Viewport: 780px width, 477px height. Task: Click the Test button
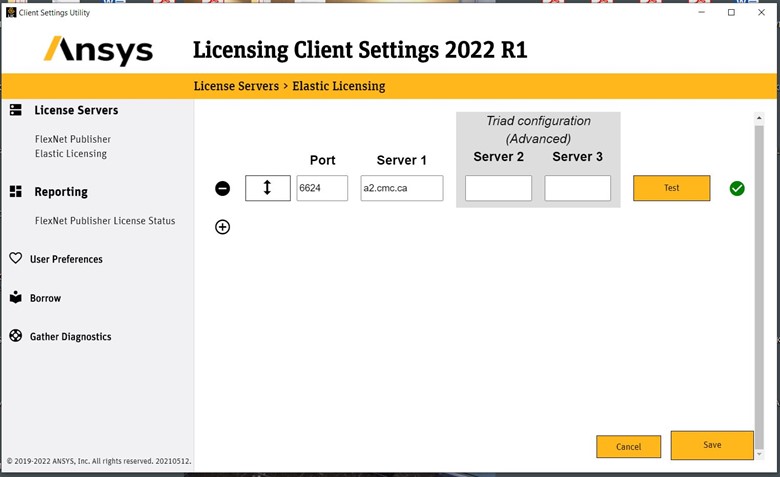672,188
